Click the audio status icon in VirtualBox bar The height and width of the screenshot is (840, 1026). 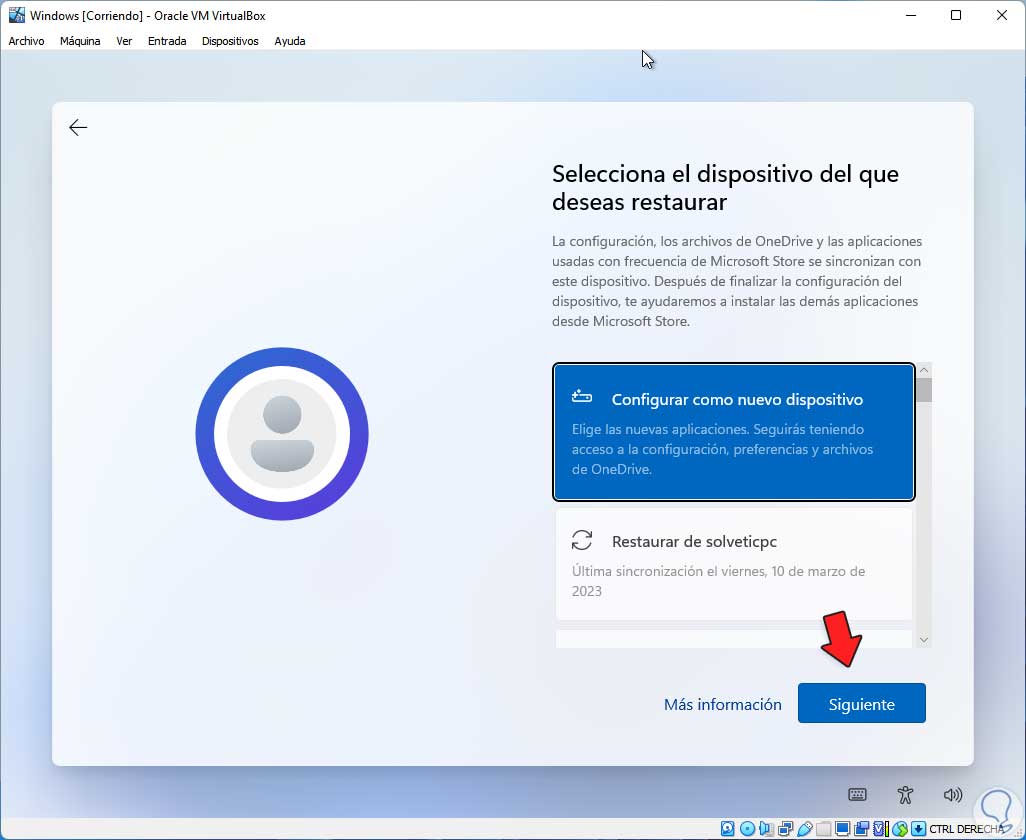tap(766, 829)
